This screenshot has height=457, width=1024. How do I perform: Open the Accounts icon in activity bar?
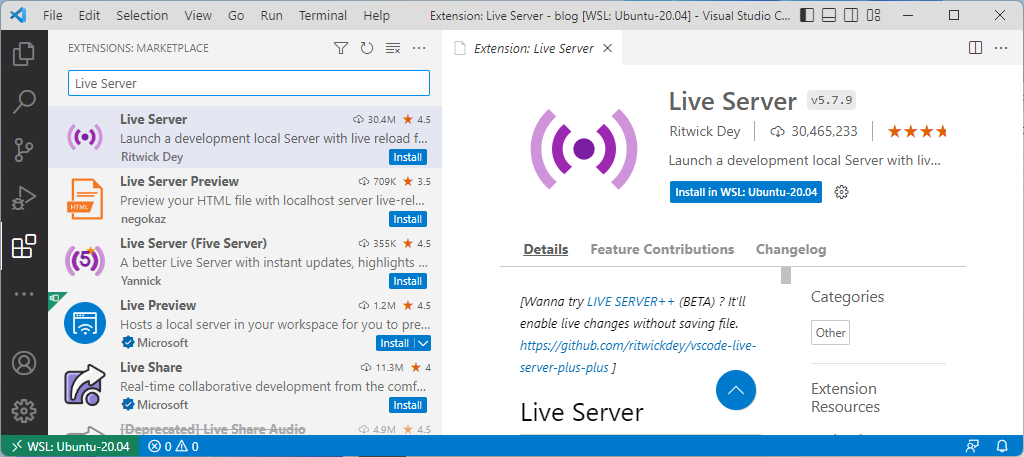tap(24, 364)
